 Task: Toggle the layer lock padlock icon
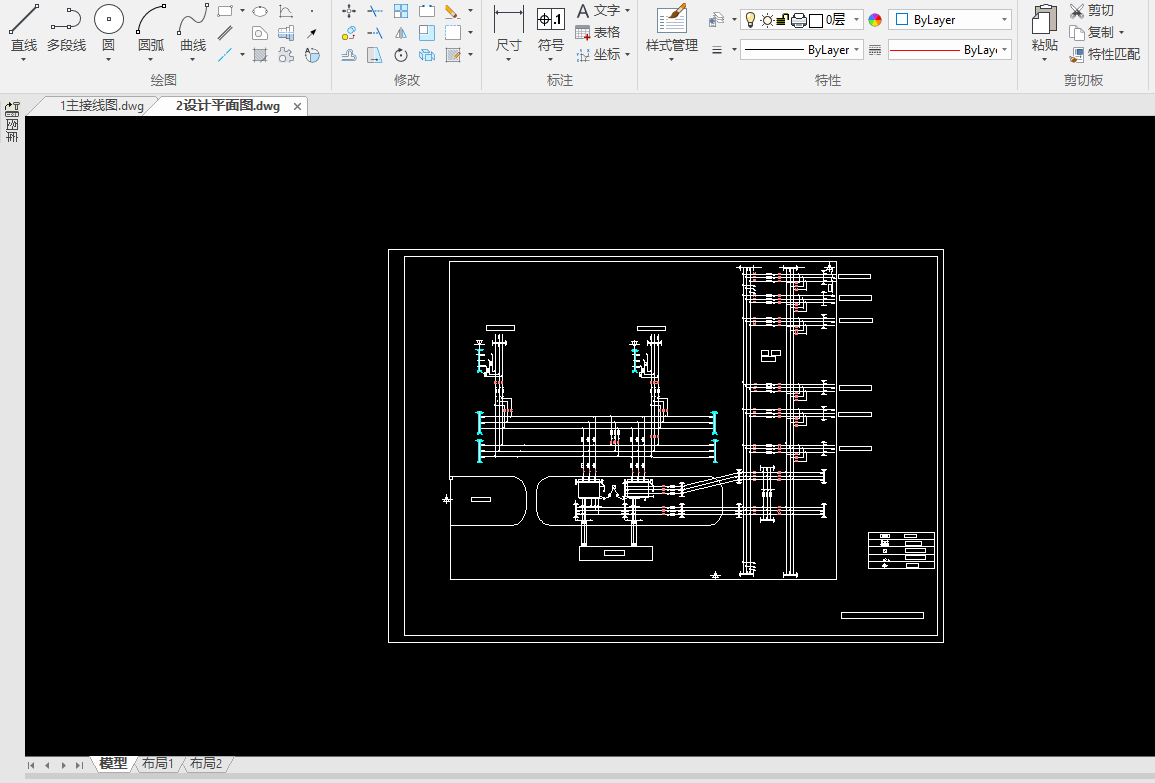click(x=783, y=20)
